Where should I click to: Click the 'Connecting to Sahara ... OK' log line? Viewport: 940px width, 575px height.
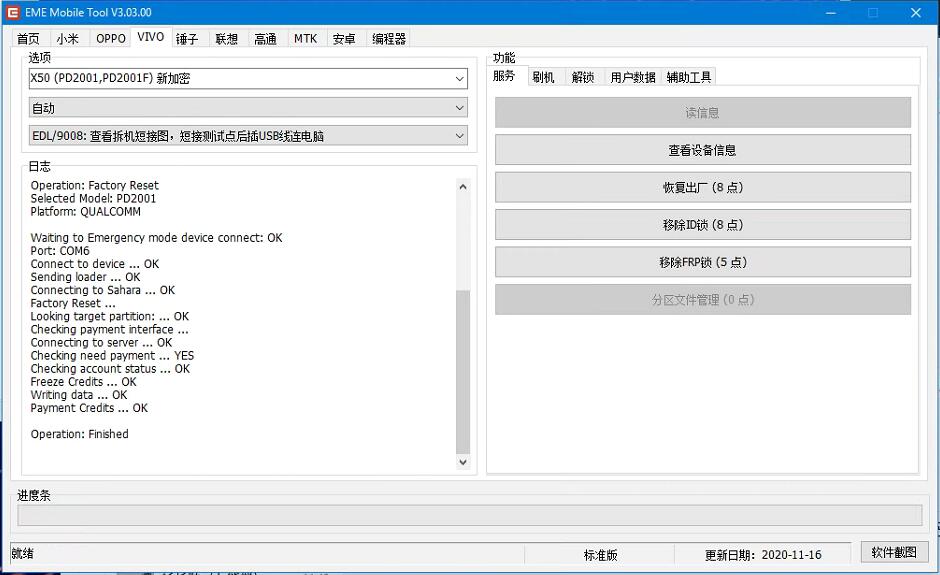coord(103,290)
